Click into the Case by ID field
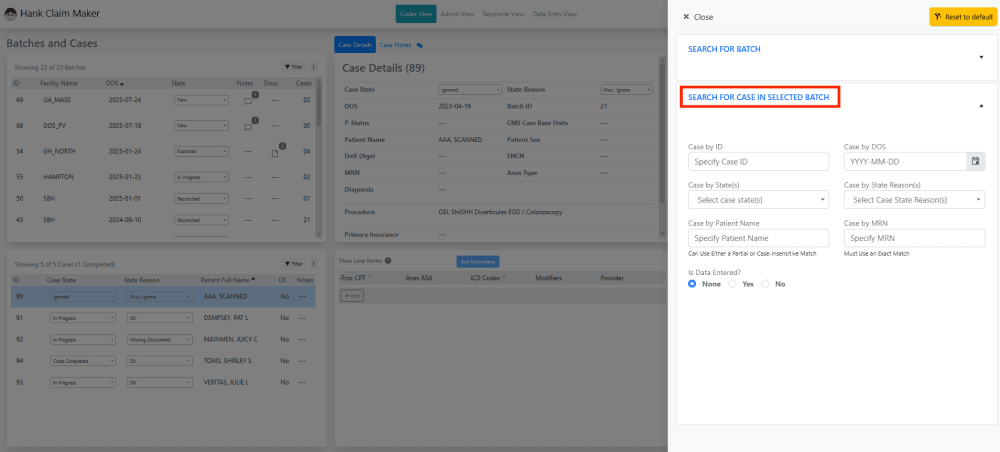Screen dimensions: 1000x452 coord(758,161)
